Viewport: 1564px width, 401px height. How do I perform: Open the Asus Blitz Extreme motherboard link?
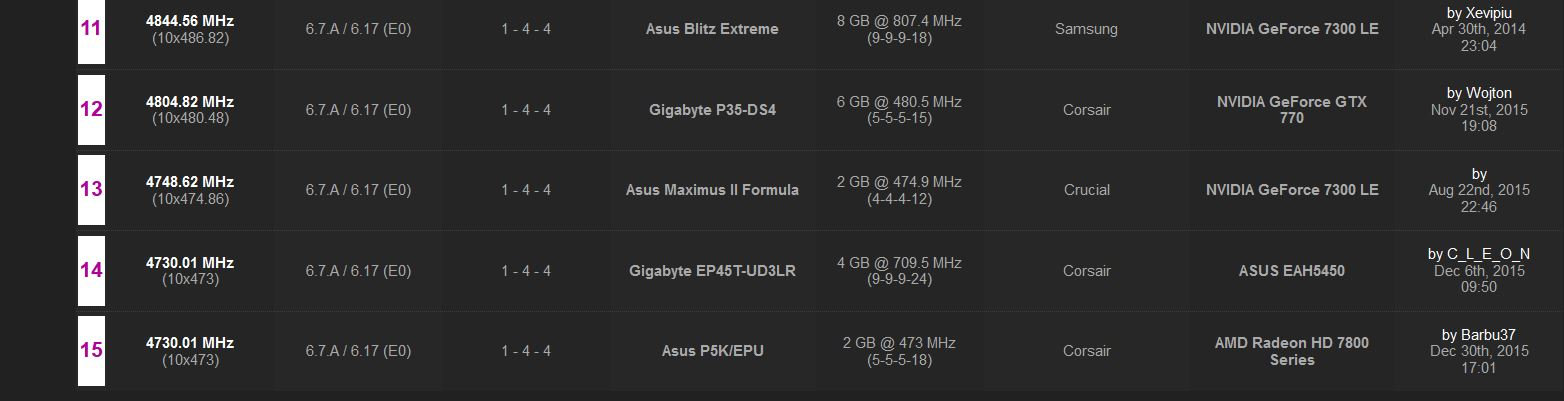712,29
